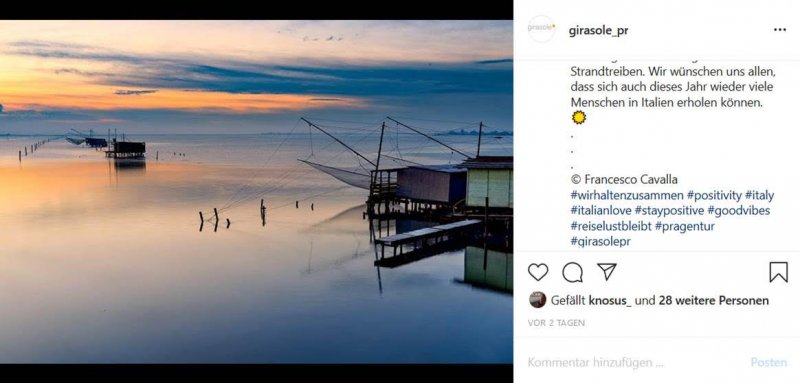Open the knosus_ liker profile link
Image resolution: width=800 pixels, height=383 pixels.
click(610, 301)
